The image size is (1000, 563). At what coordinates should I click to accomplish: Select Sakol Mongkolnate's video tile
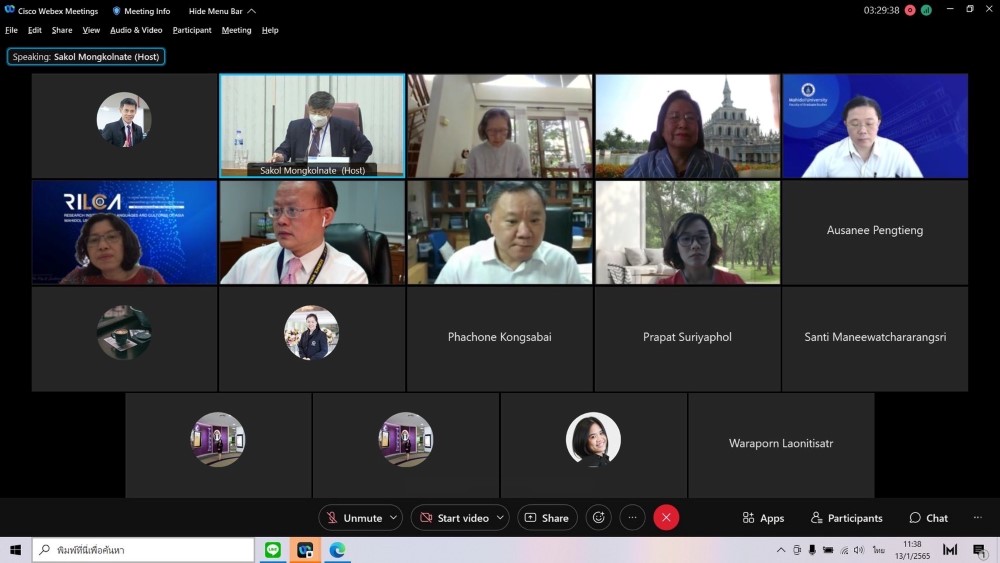(312, 125)
